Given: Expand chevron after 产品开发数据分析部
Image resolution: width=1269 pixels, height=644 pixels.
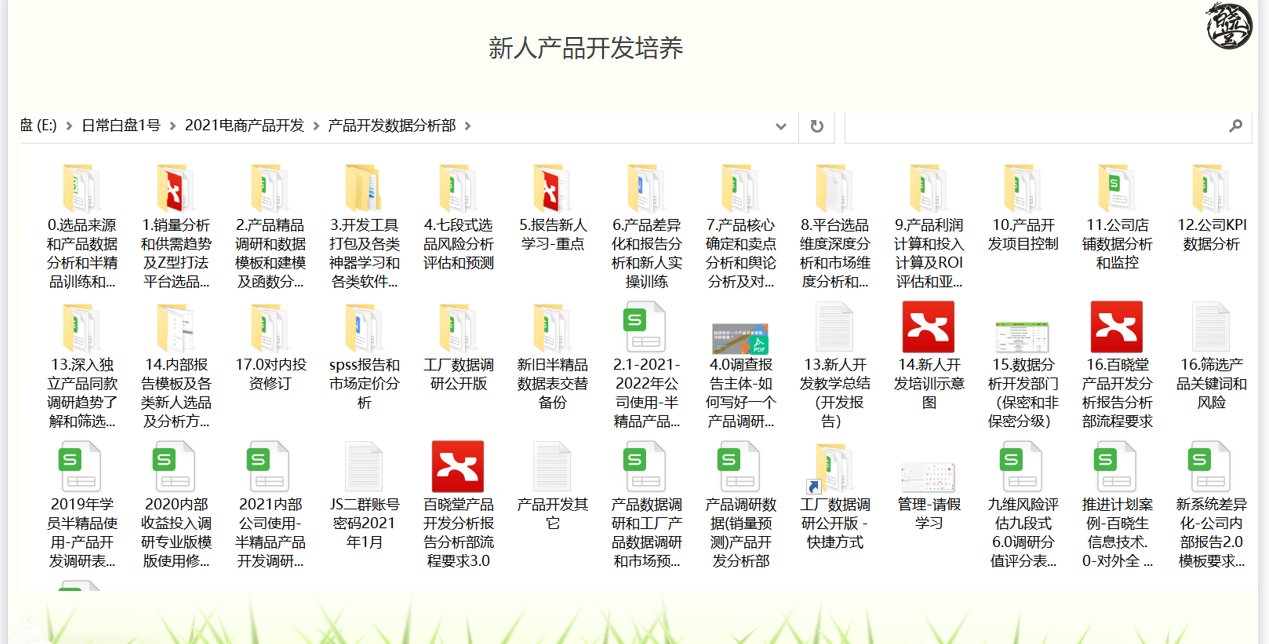Looking at the screenshot, I should pos(467,126).
